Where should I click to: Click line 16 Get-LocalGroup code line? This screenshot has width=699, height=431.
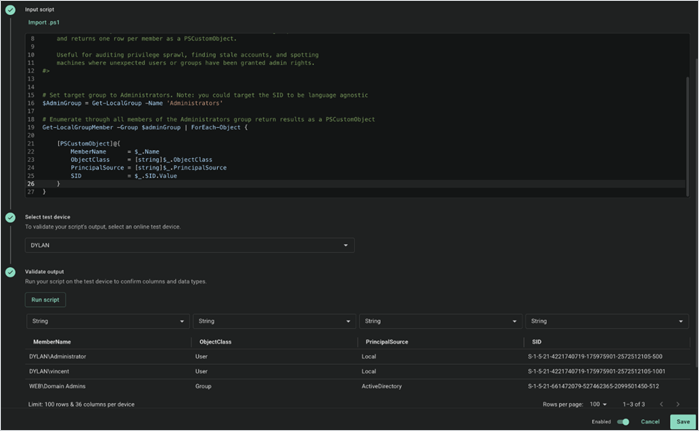(x=132, y=103)
